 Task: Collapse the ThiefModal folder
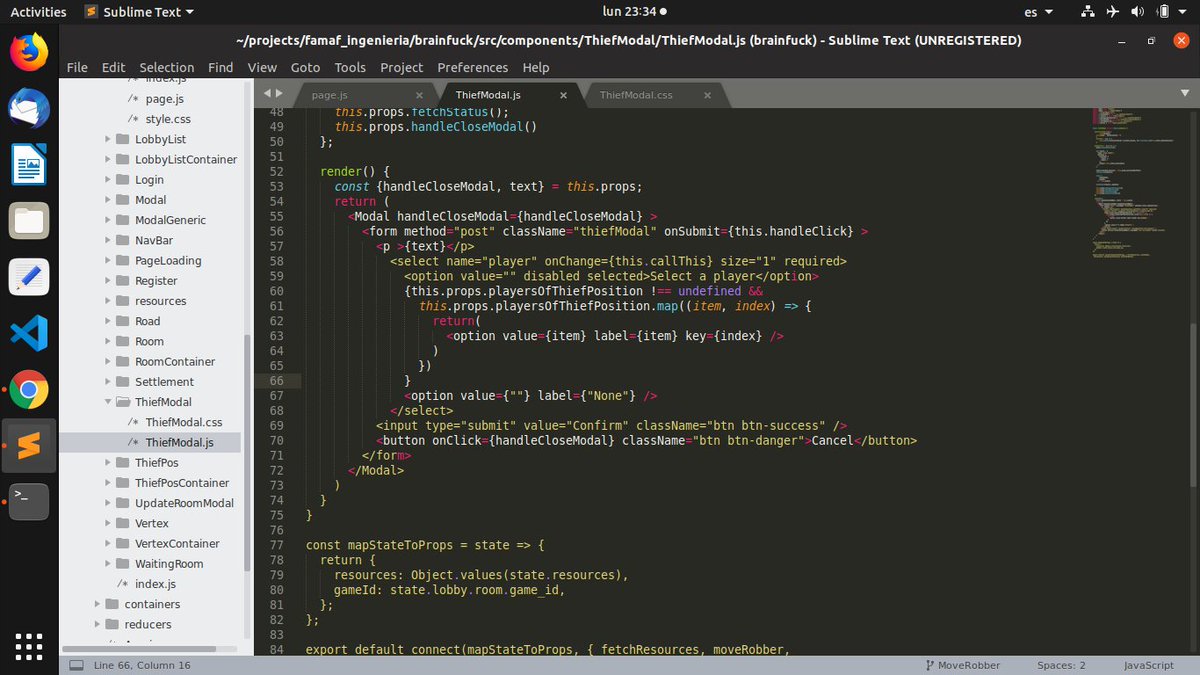coord(108,402)
